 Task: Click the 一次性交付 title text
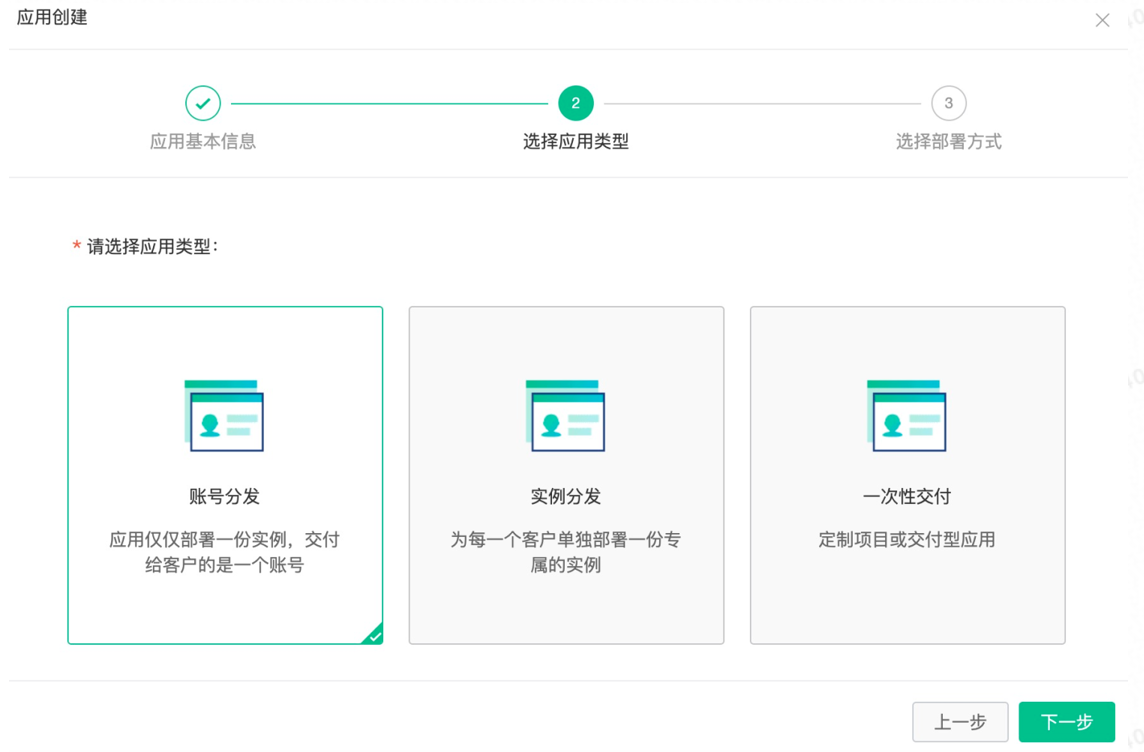(907, 497)
